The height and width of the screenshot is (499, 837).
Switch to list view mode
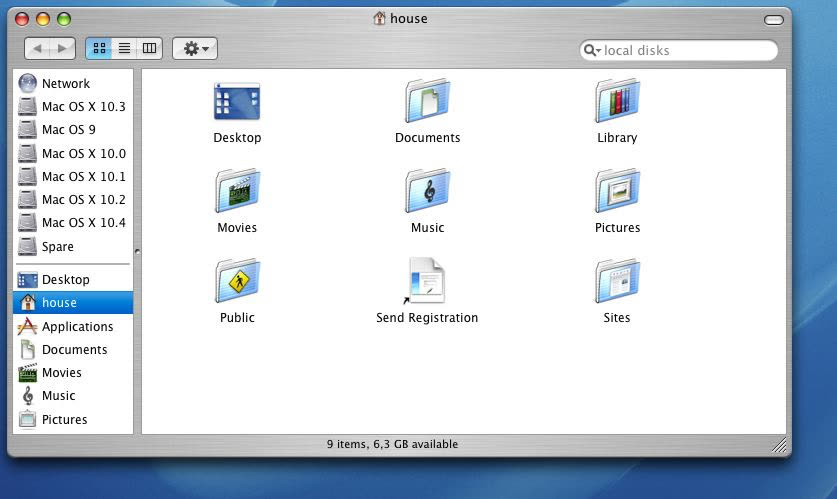[x=125, y=48]
